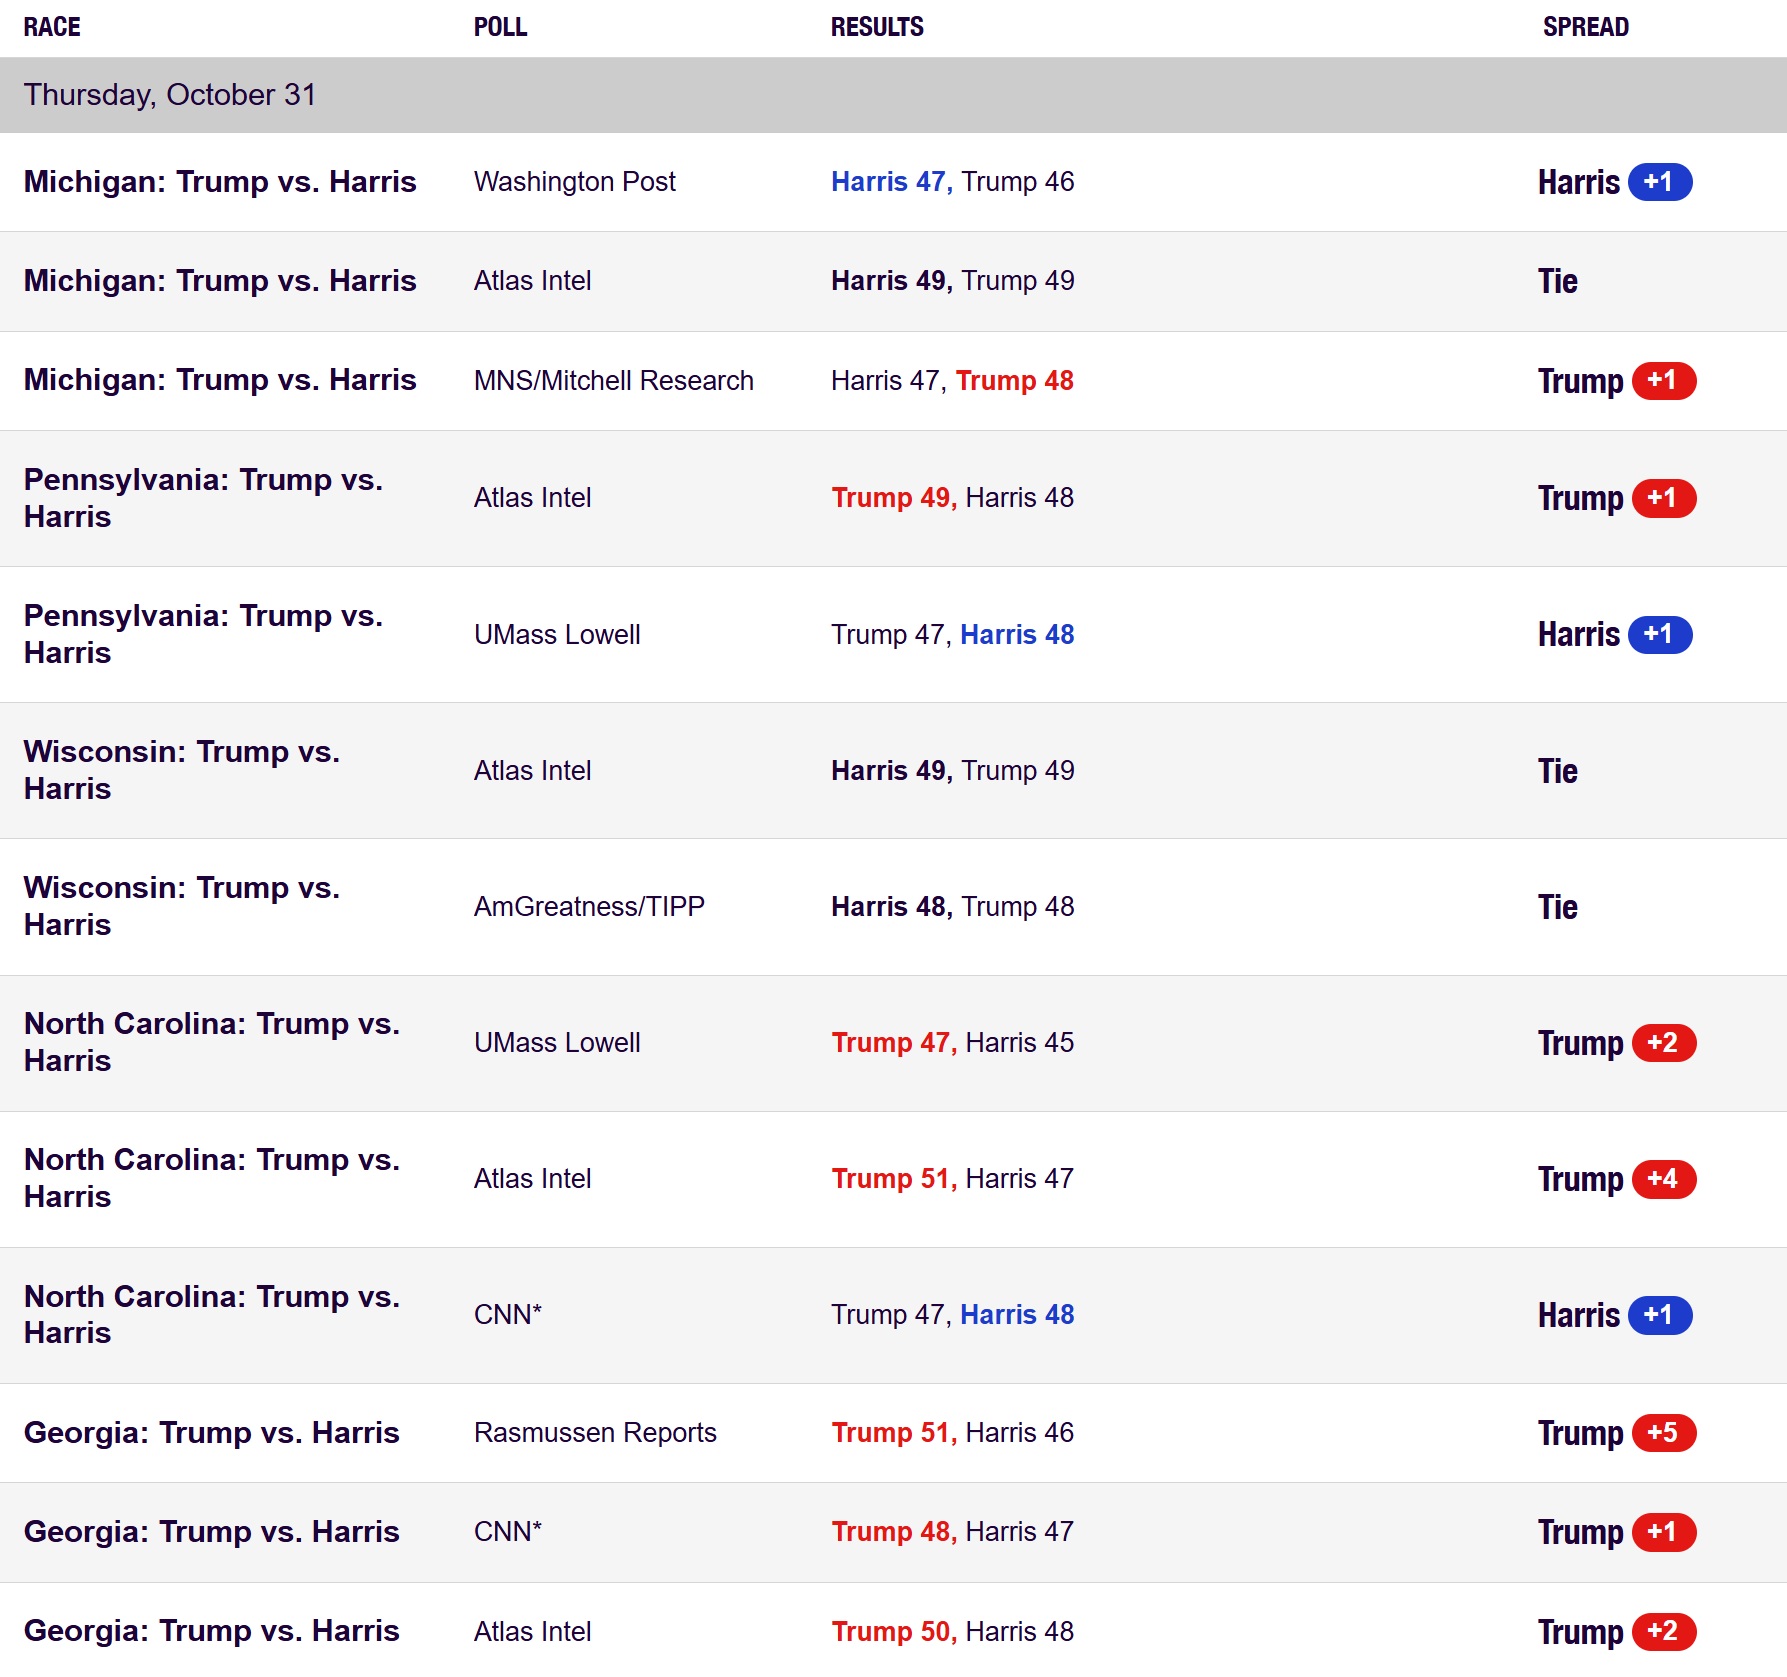This screenshot has height=1677, width=1787.
Task: Click the "Trump 51, Harris 46" result
Action: (952, 1432)
